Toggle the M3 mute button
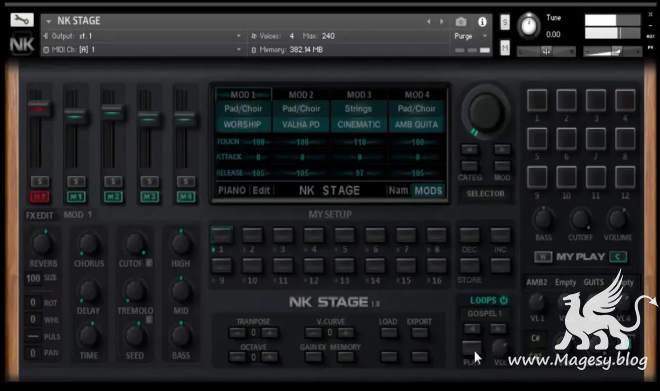This screenshot has height=391, width=660. point(149,197)
